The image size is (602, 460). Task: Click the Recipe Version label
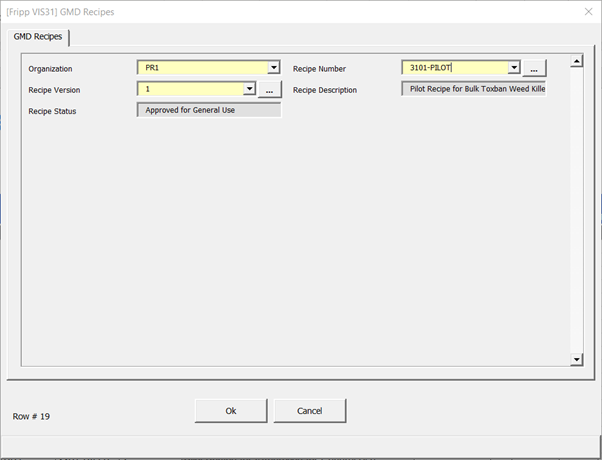tap(54, 90)
